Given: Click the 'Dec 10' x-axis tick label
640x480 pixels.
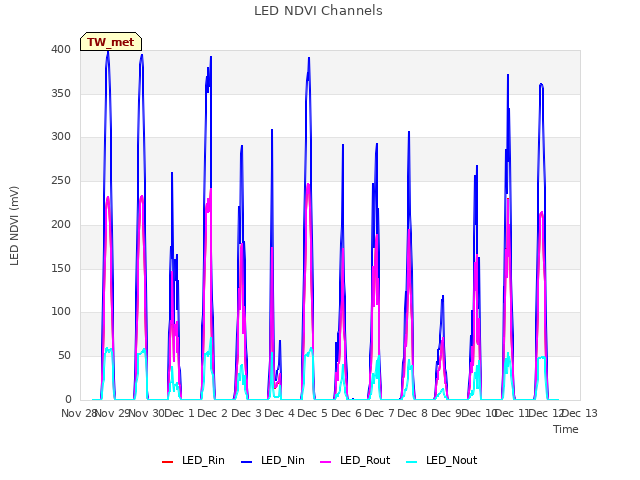Looking at the screenshot, I should (x=478, y=413).
